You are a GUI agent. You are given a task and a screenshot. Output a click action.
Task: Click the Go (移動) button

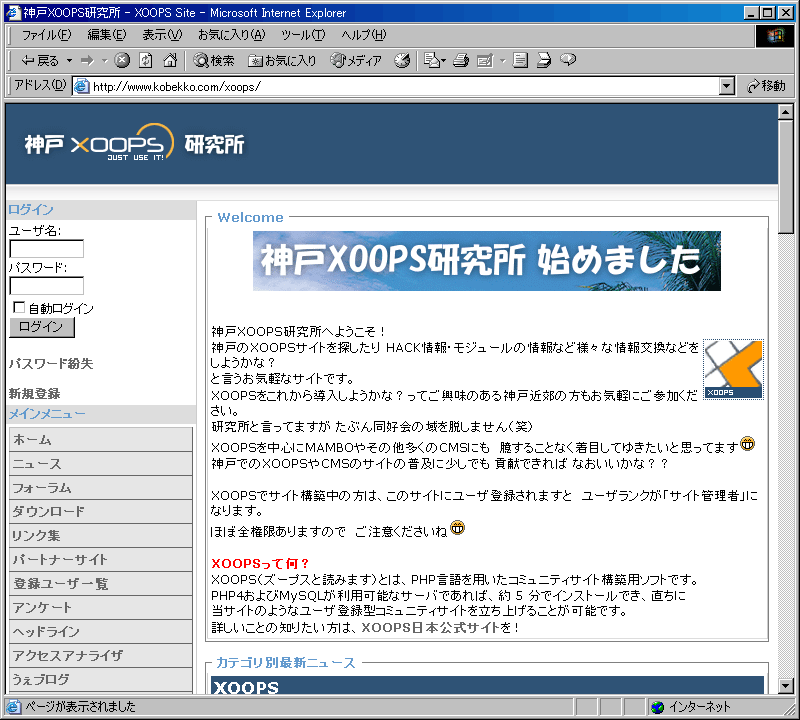click(766, 86)
